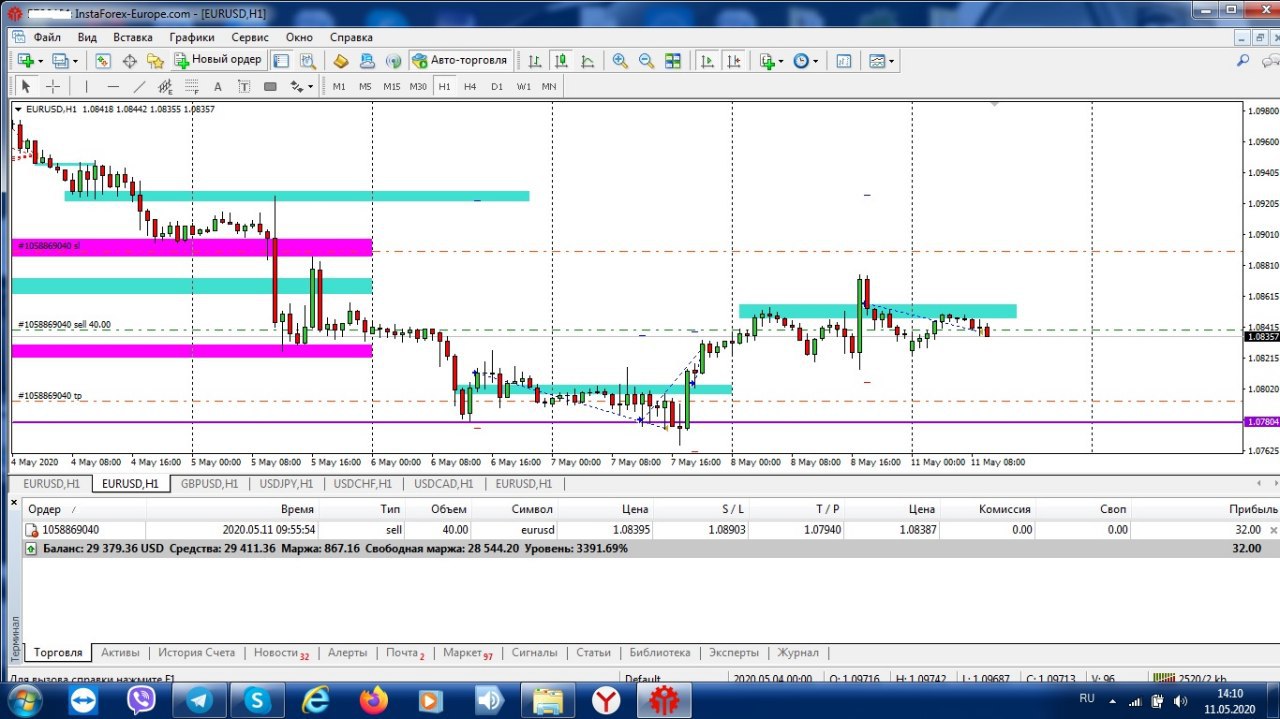Open the Файл menu
The width and height of the screenshot is (1280, 719).
point(47,37)
